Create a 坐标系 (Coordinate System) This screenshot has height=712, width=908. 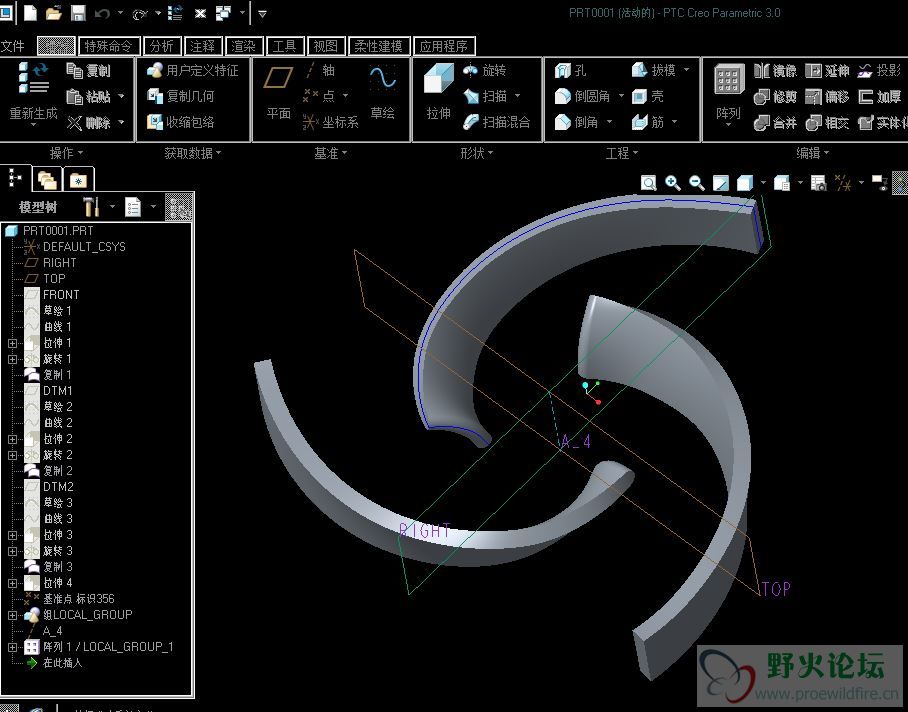331,122
